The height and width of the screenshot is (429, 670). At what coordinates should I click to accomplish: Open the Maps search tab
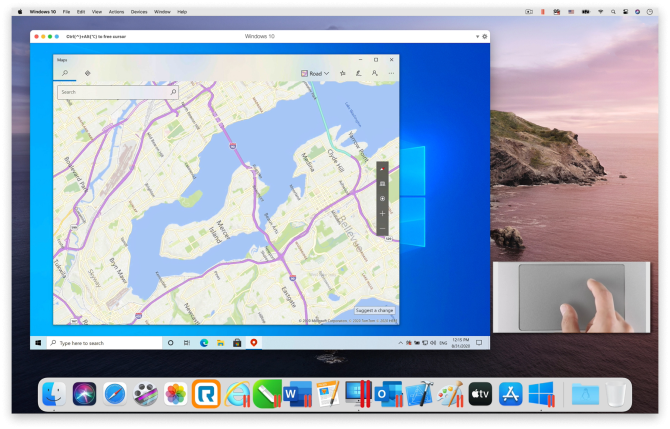(x=65, y=73)
